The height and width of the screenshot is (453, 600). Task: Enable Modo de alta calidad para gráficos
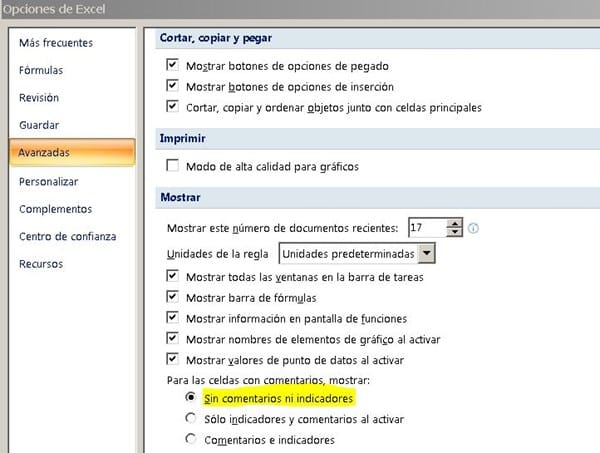tap(172, 165)
